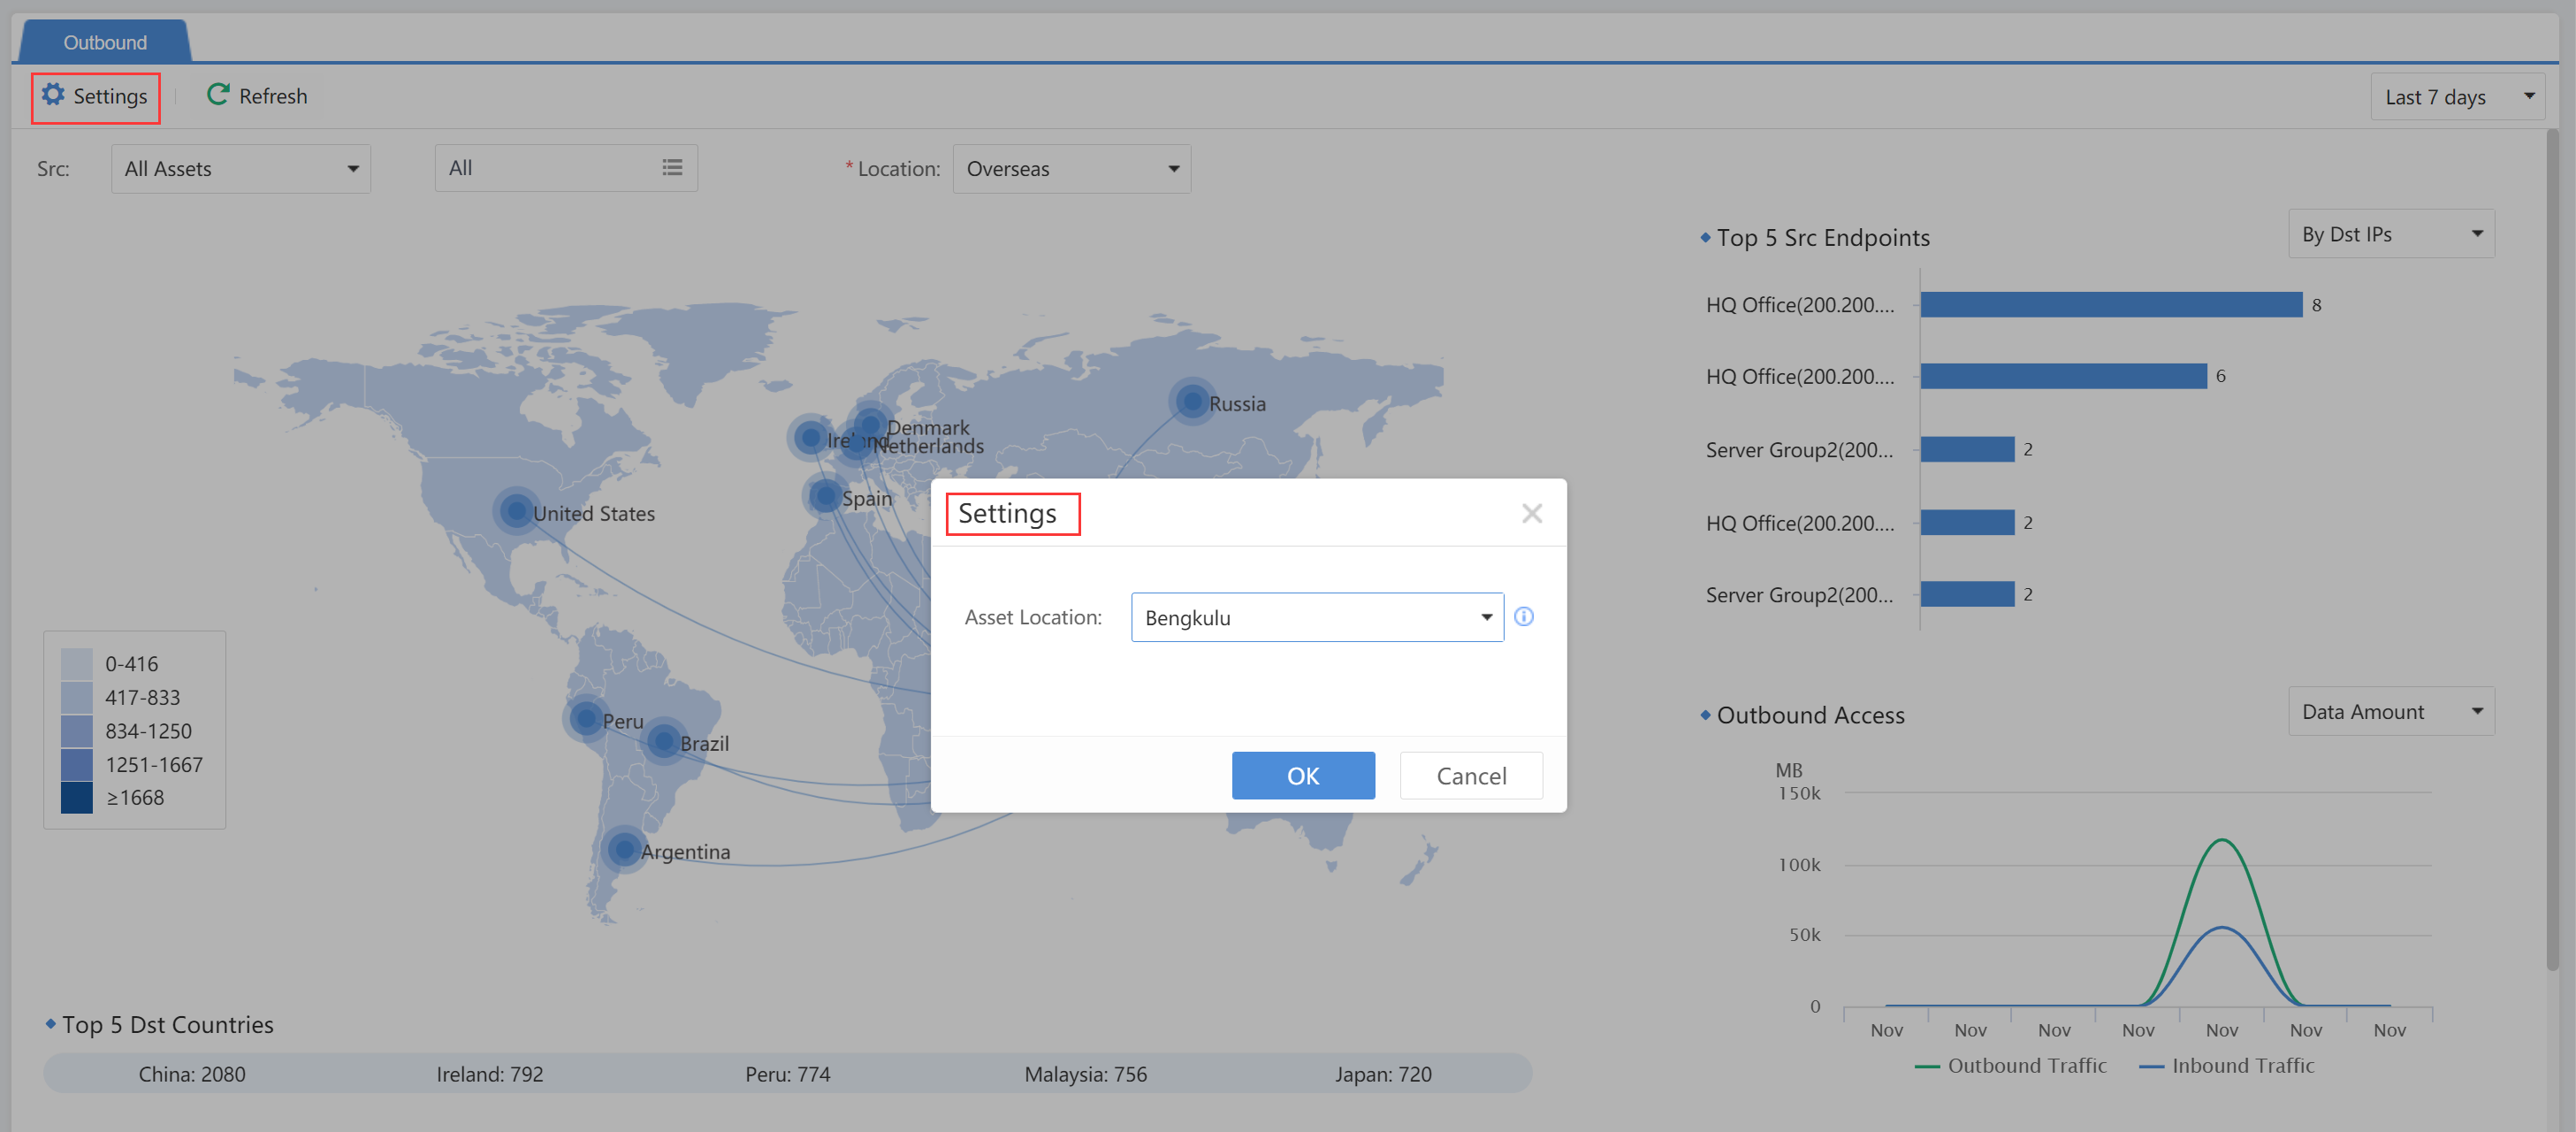Click the top HQ Office bar

[x=2110, y=305]
